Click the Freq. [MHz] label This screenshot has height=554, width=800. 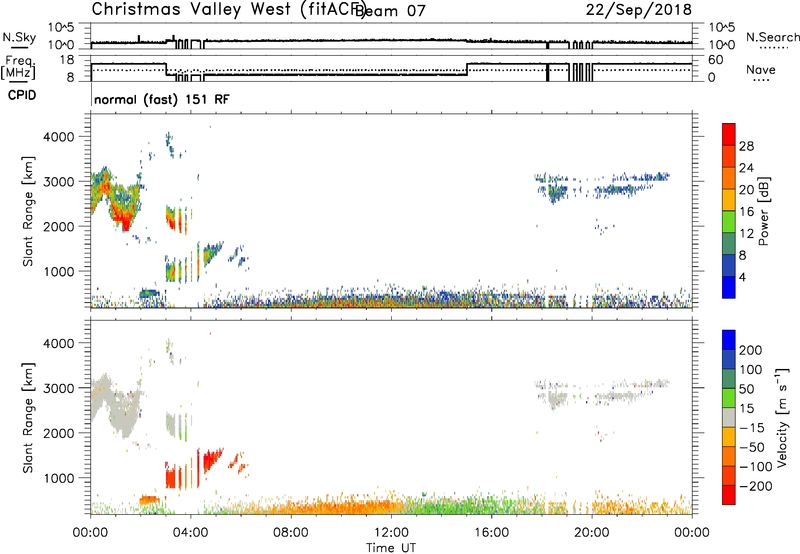pos(19,67)
